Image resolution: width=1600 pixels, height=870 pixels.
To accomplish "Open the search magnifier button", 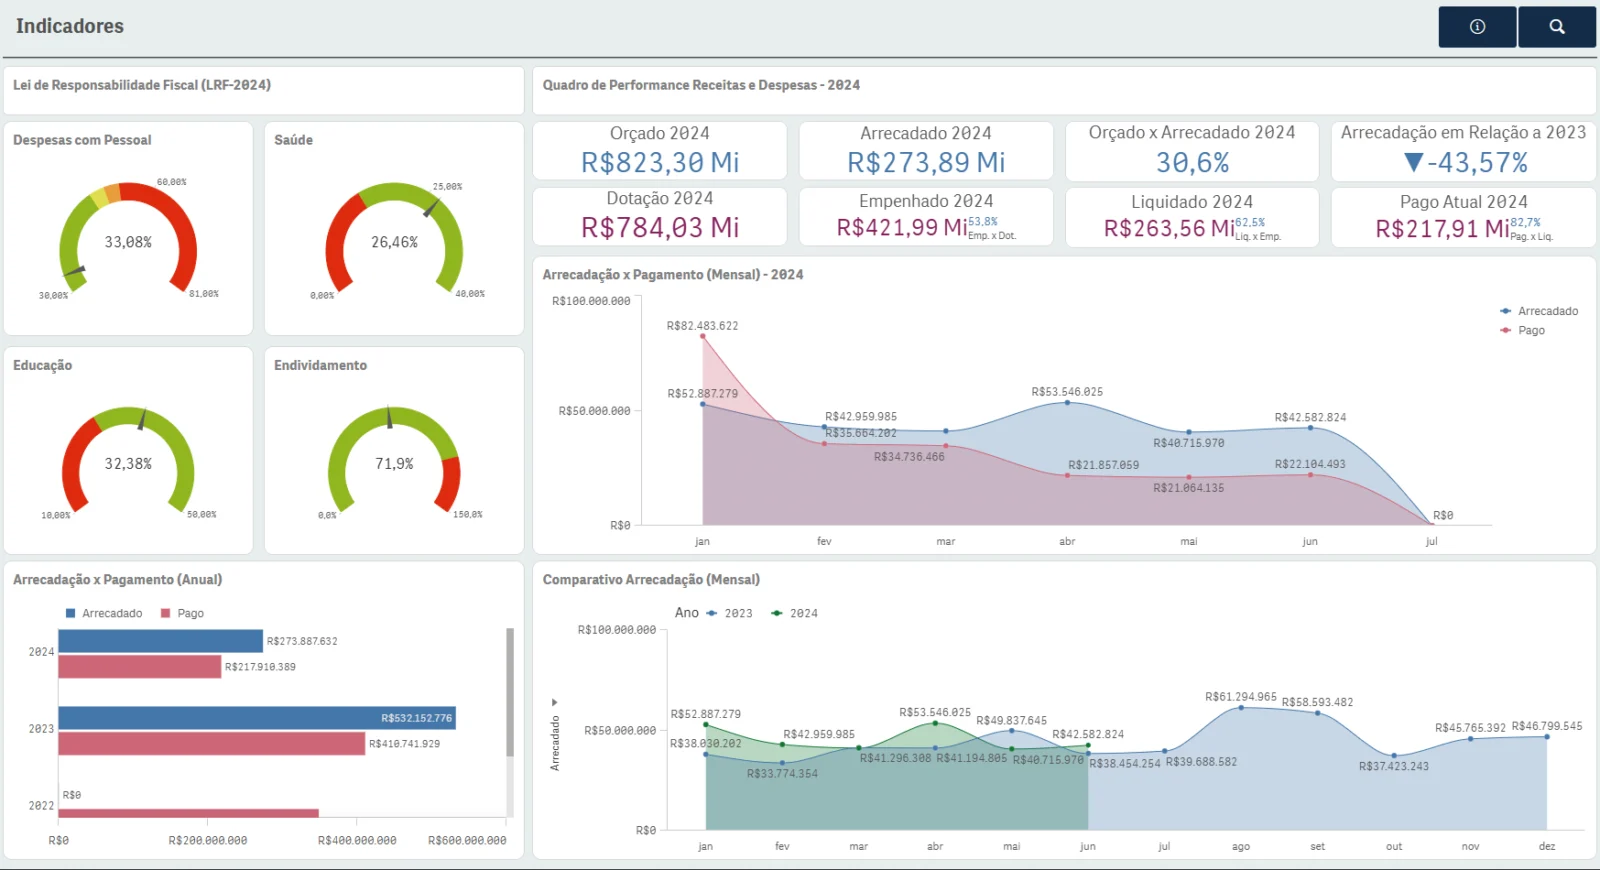I will tap(1557, 27).
